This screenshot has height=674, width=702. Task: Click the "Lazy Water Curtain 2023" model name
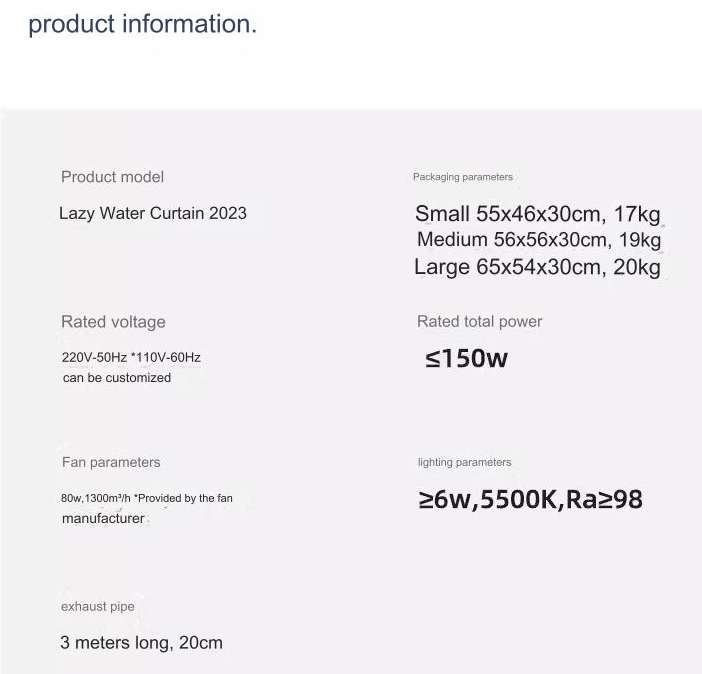pyautogui.click(x=153, y=213)
